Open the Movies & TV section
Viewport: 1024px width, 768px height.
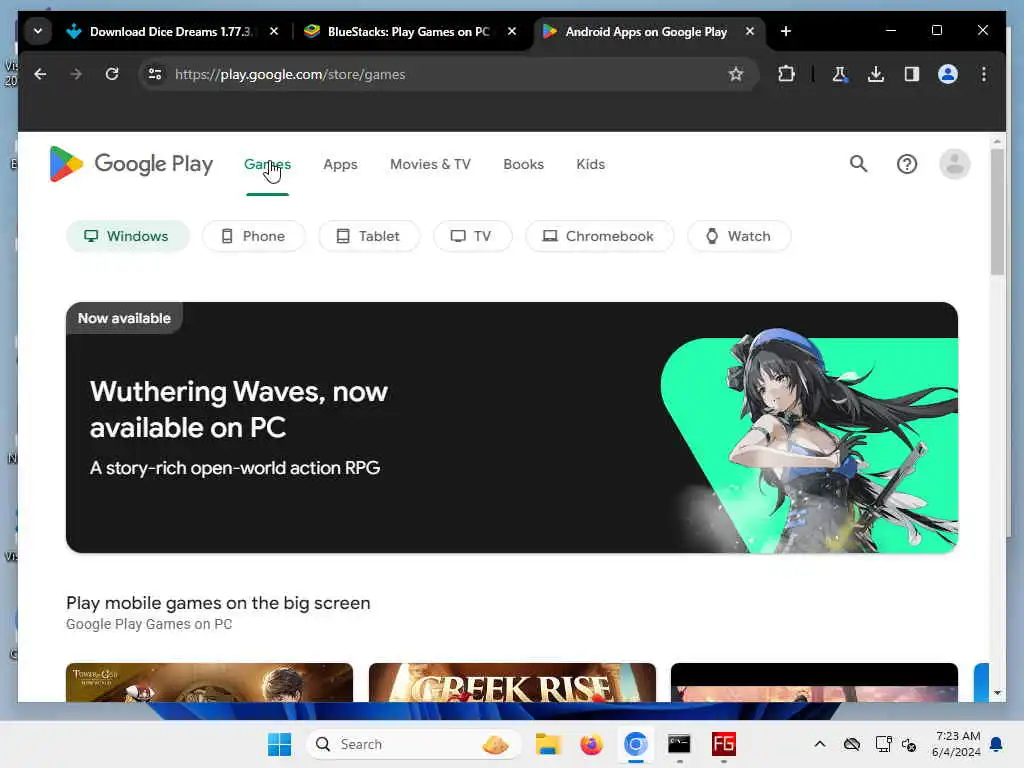click(430, 165)
